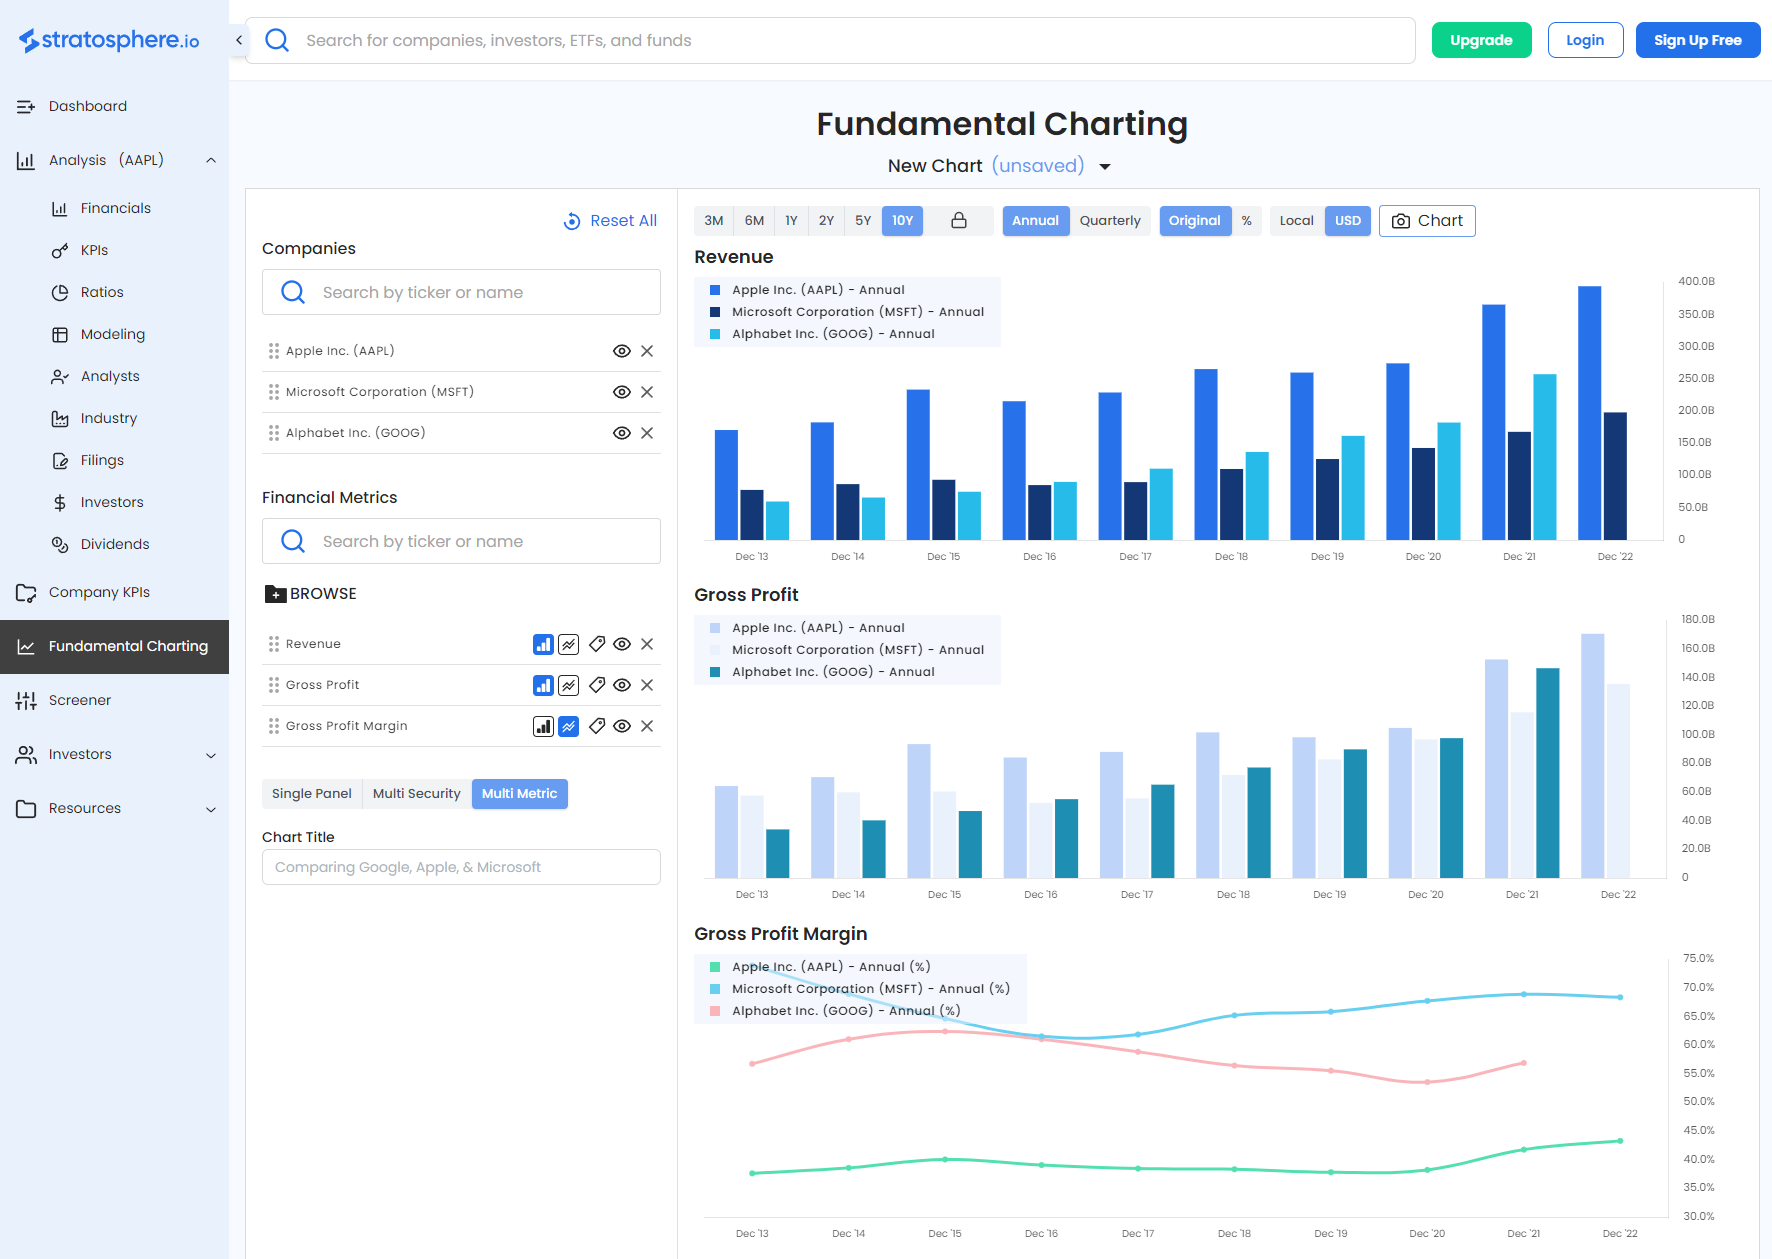Collapse the Analysis (AAPL) sidebar section
This screenshot has height=1259, width=1772.
pos(210,160)
